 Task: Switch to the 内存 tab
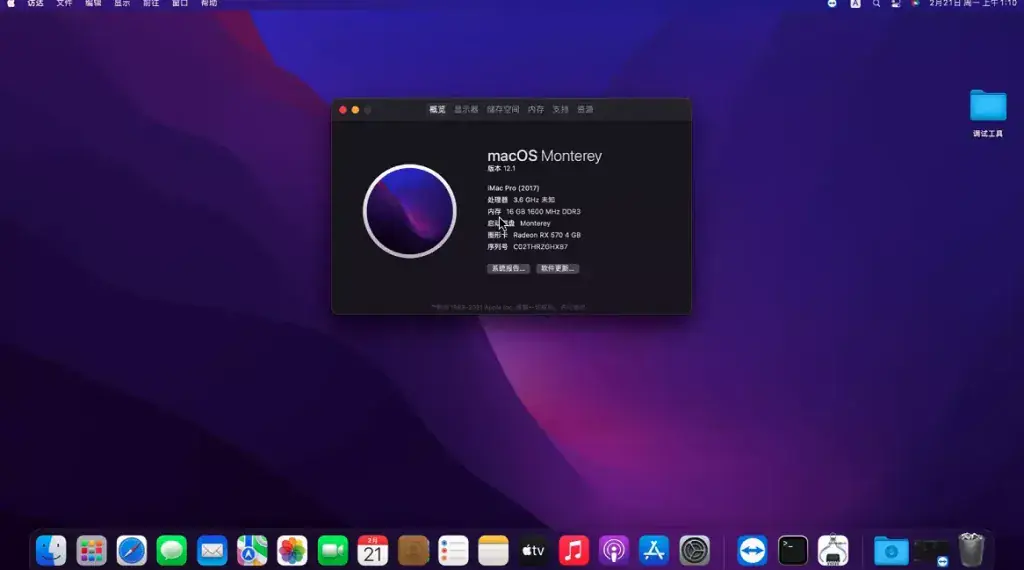click(536, 110)
